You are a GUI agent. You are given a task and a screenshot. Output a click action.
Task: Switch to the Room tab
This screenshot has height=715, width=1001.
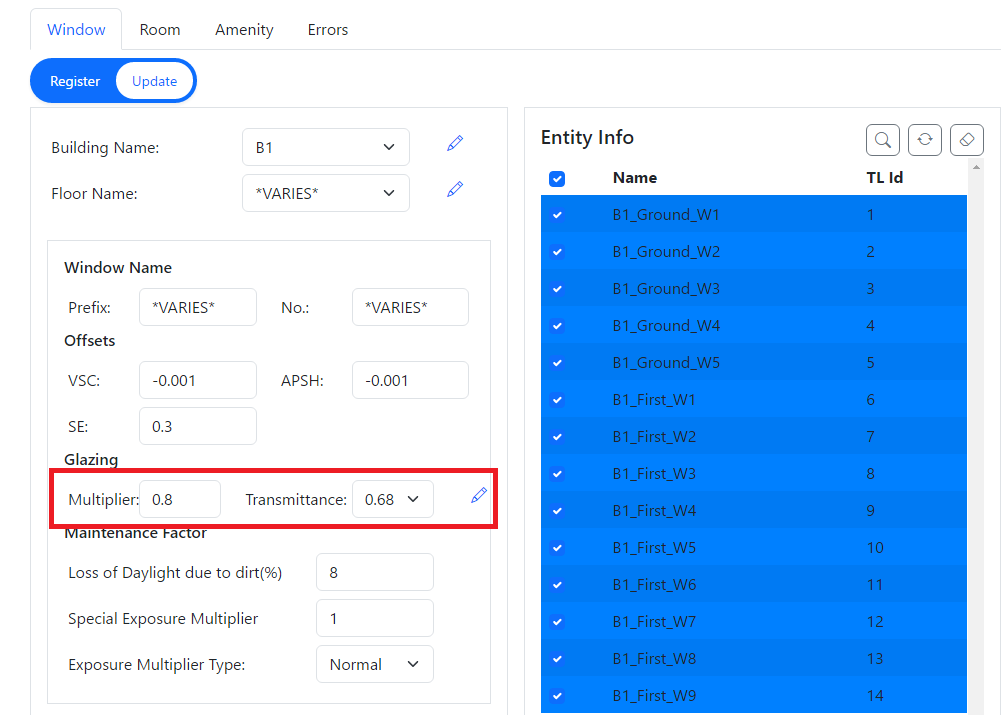click(x=160, y=30)
